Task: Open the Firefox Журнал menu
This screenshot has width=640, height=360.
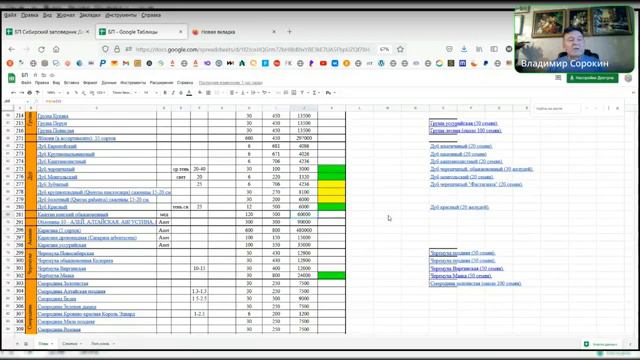Action: (x=66, y=15)
